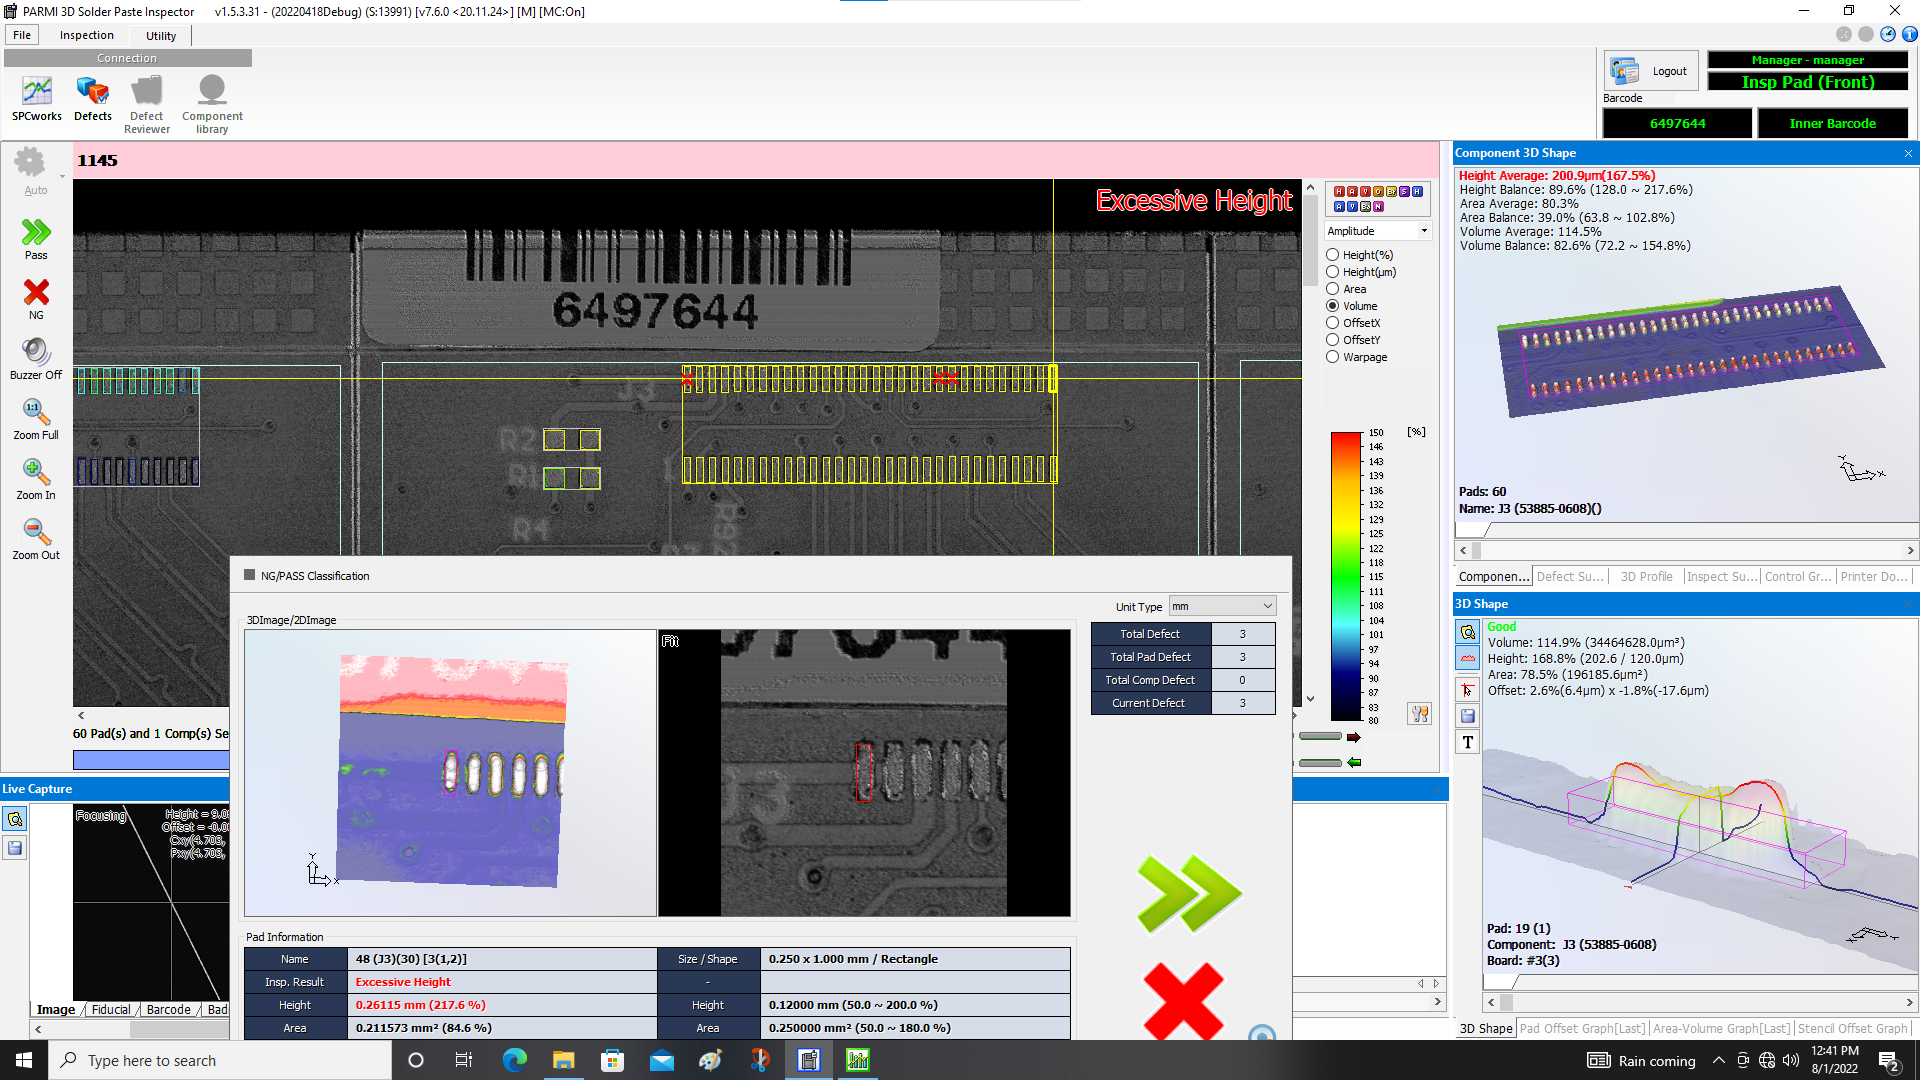The width and height of the screenshot is (1920, 1080).
Task: Choose the Warpage radio option
Action: click(1333, 357)
